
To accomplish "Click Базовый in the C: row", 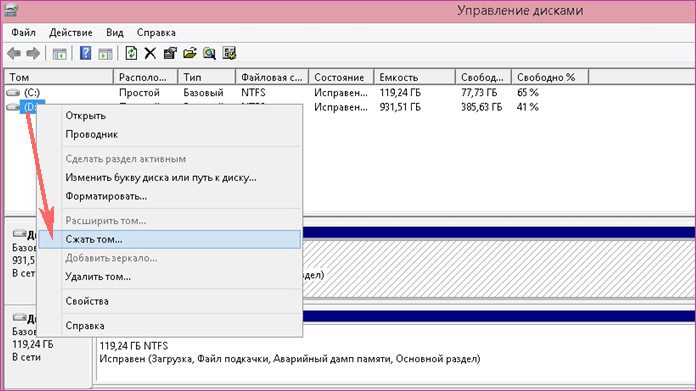I will (x=203, y=93).
